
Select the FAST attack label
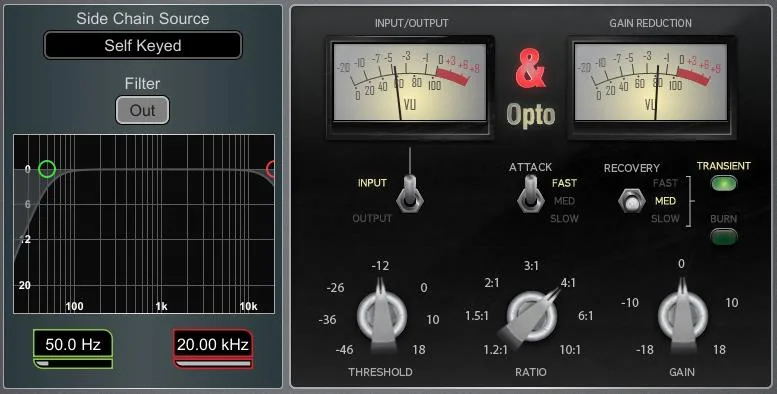coord(564,183)
